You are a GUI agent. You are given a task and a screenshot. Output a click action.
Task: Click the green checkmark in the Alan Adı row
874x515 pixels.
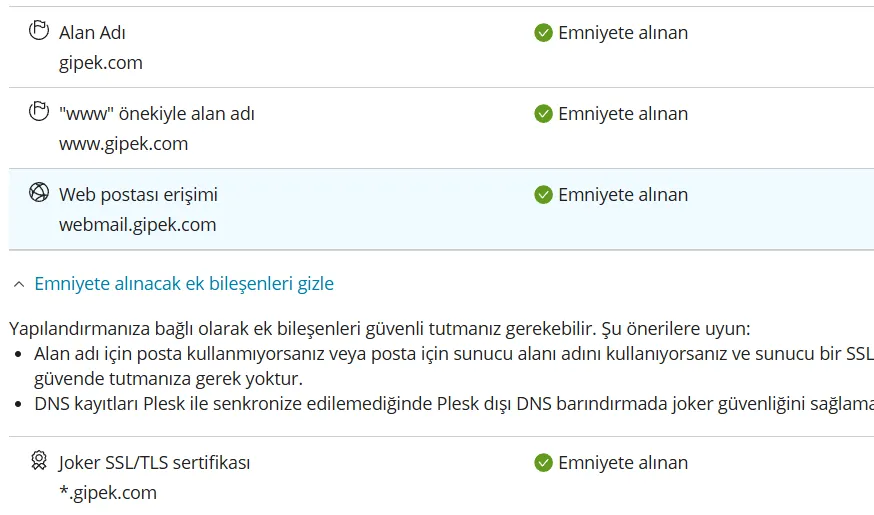point(543,33)
